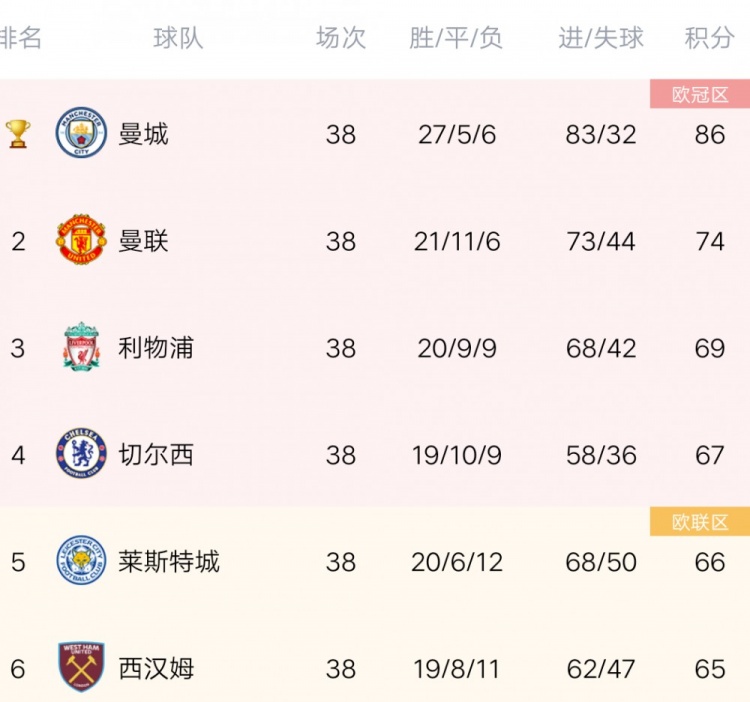Select the 切尔西 team name
Viewport: 750px width, 702px height.
[156, 455]
